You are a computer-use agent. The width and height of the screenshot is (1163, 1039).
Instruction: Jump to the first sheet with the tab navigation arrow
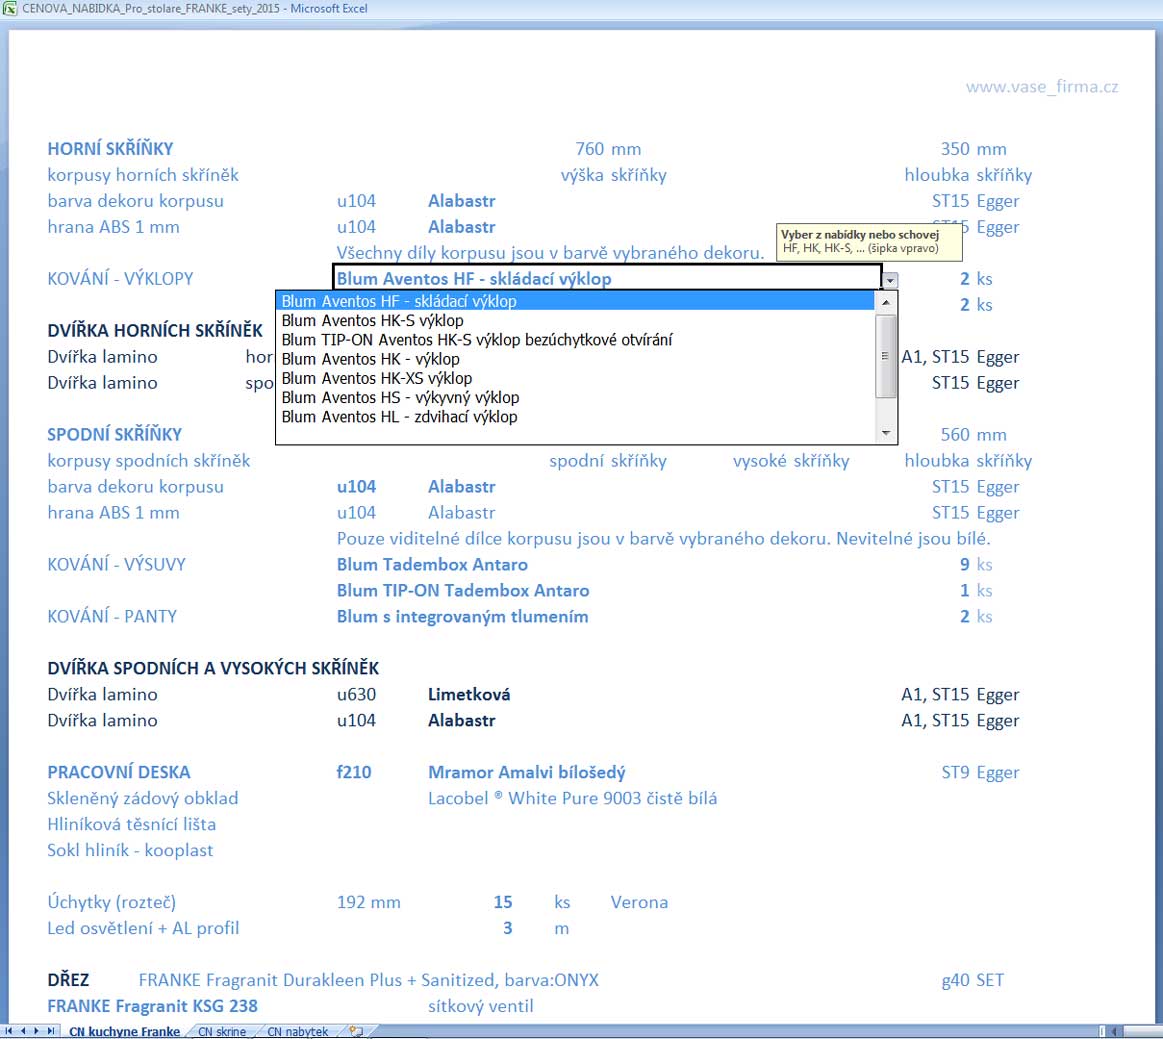[x=9, y=1031]
